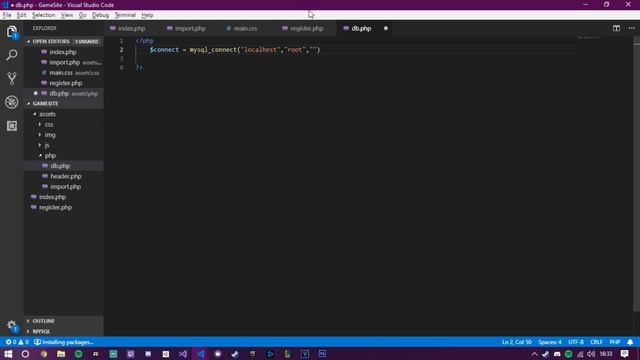Expand the css folder
This screenshot has width=640, height=360.
tap(64, 124)
